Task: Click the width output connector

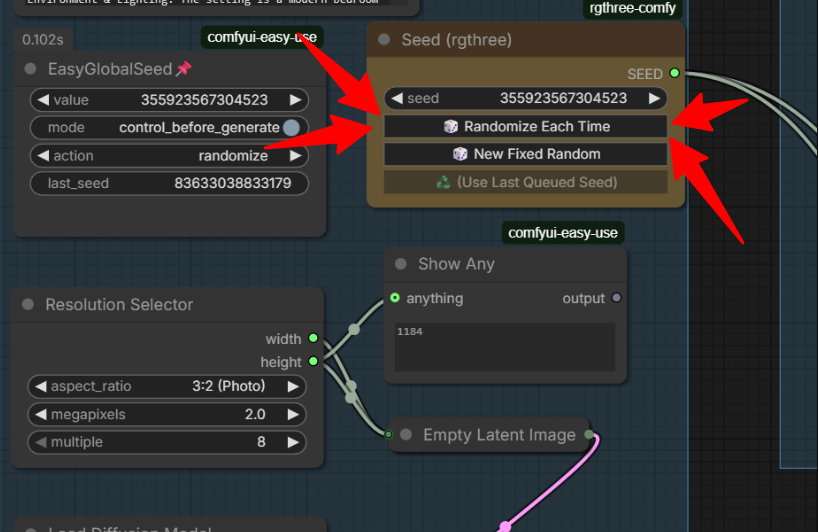Action: click(313, 338)
